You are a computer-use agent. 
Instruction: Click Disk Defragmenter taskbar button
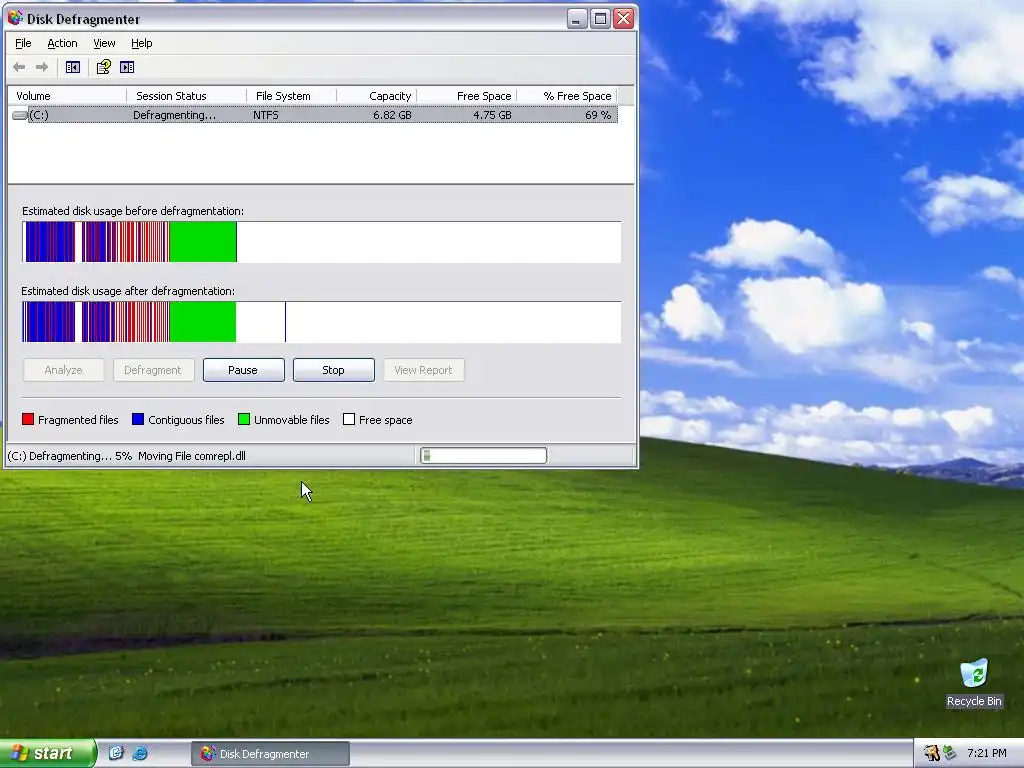pyautogui.click(x=270, y=754)
